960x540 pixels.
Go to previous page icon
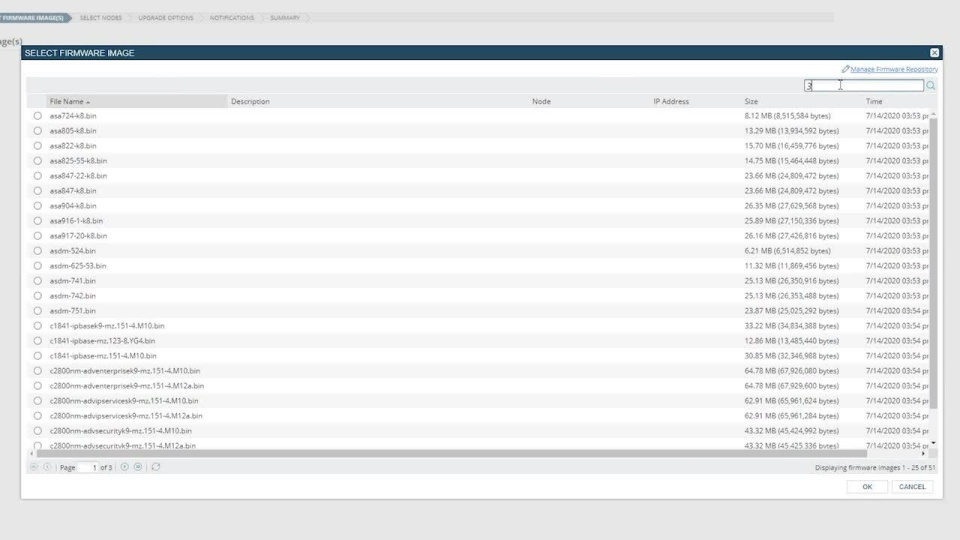pyautogui.click(x=47, y=467)
